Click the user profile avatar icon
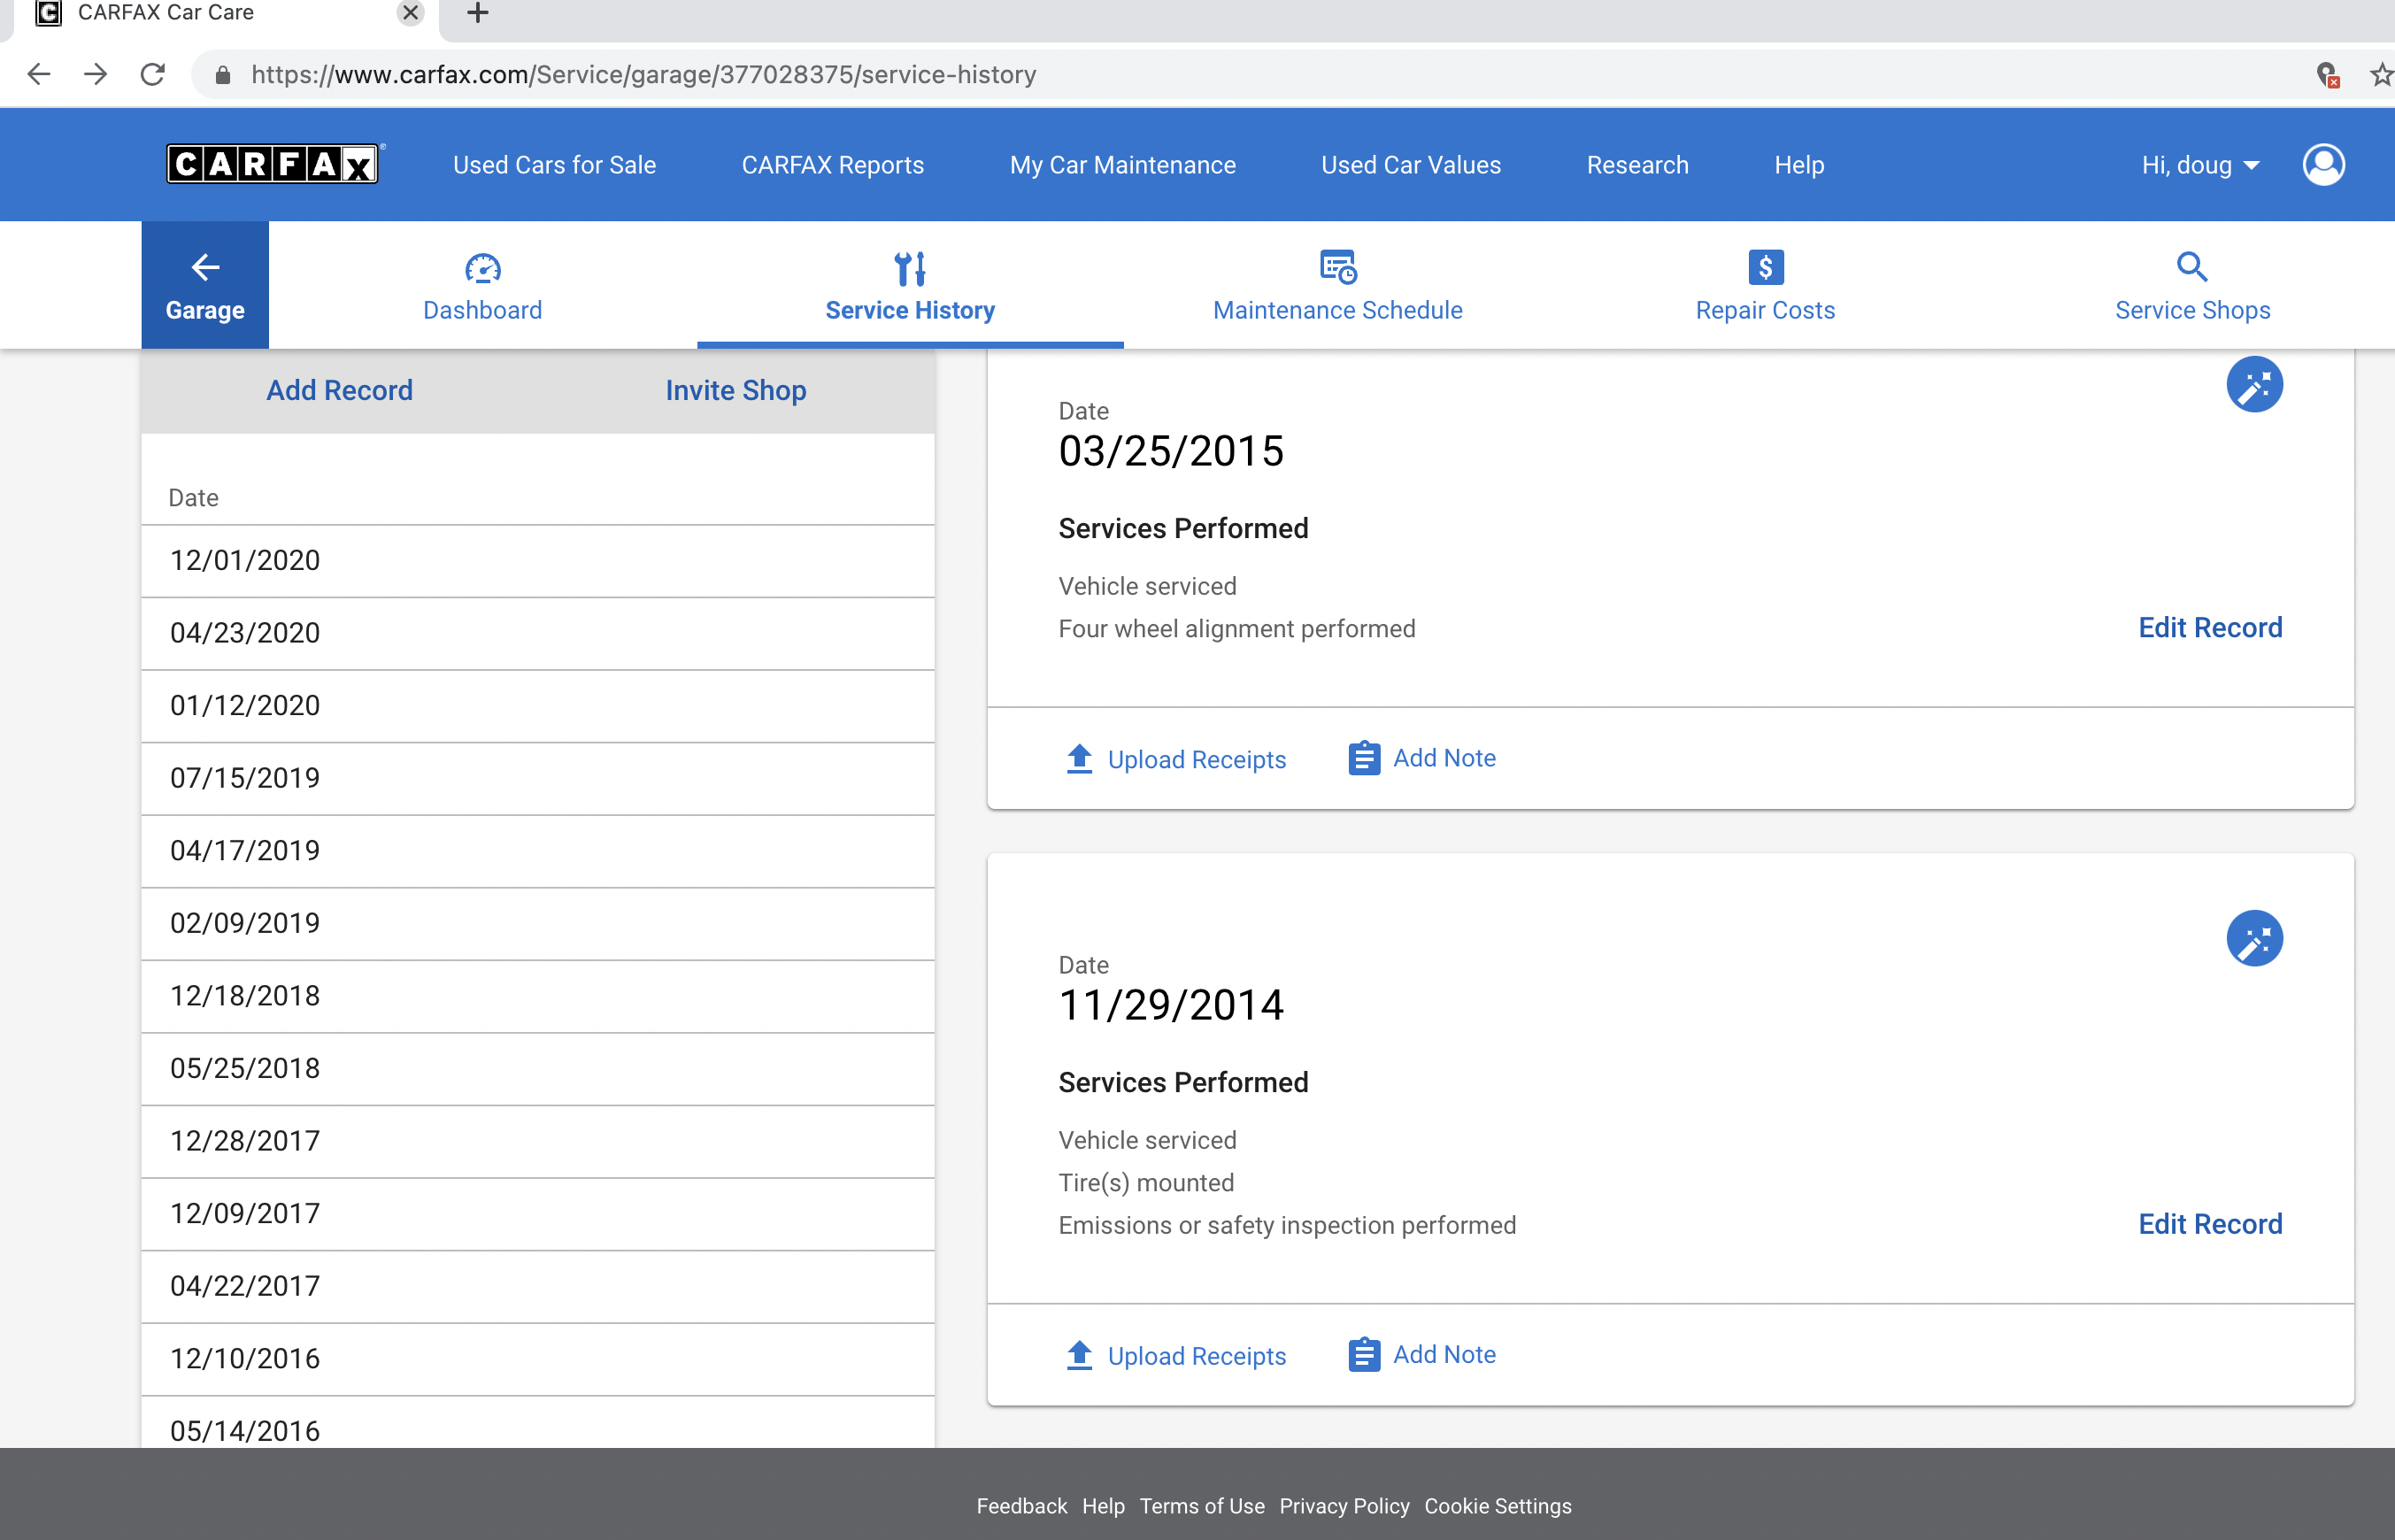This screenshot has width=2395, height=1540. (2323, 164)
